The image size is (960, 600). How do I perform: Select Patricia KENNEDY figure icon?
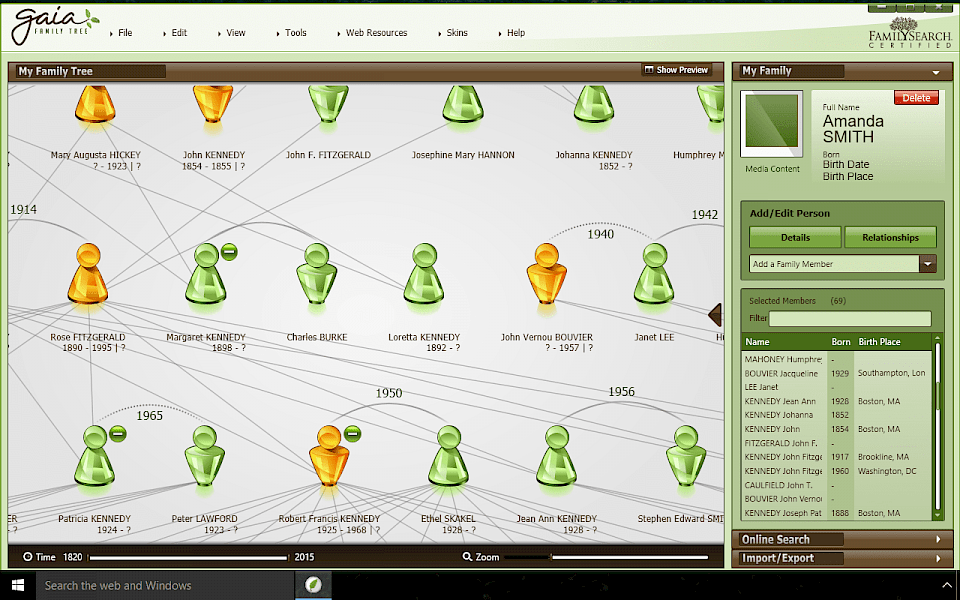94,456
